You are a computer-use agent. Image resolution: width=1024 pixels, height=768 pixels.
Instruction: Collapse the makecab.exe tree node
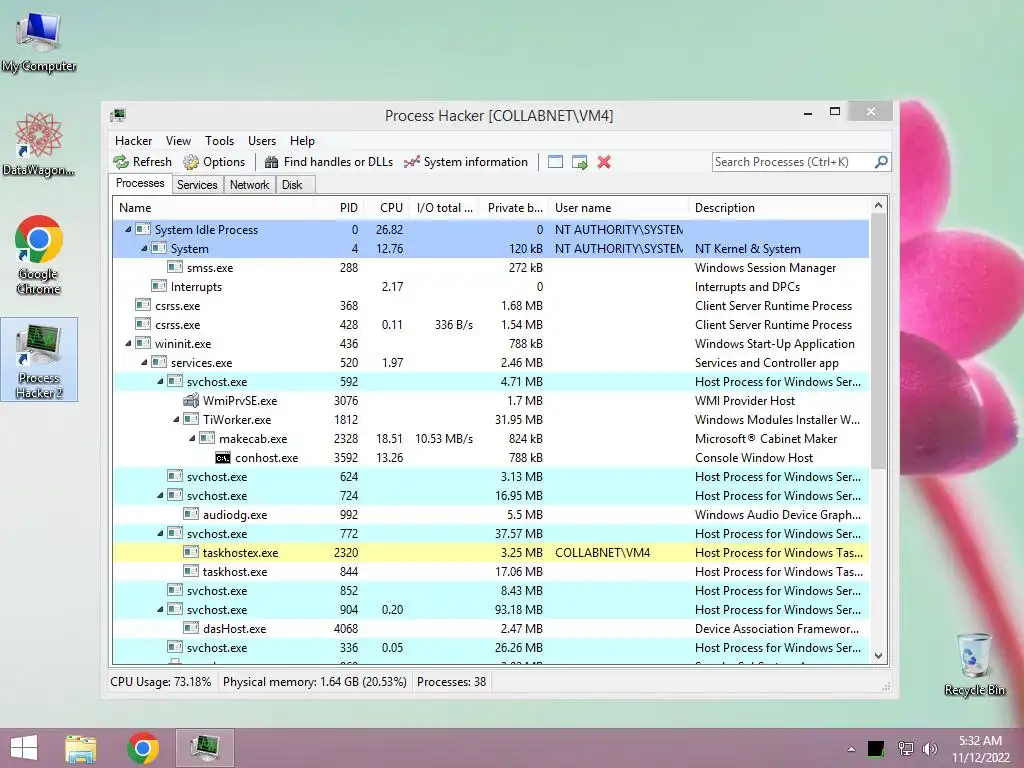(192, 438)
